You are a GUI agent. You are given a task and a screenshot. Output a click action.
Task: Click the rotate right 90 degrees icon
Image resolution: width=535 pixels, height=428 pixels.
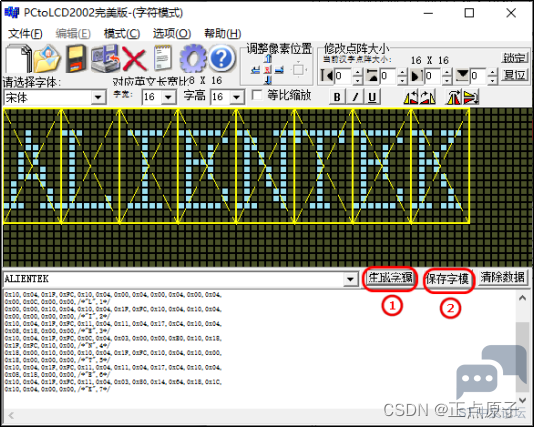pyautogui.click(x=428, y=97)
